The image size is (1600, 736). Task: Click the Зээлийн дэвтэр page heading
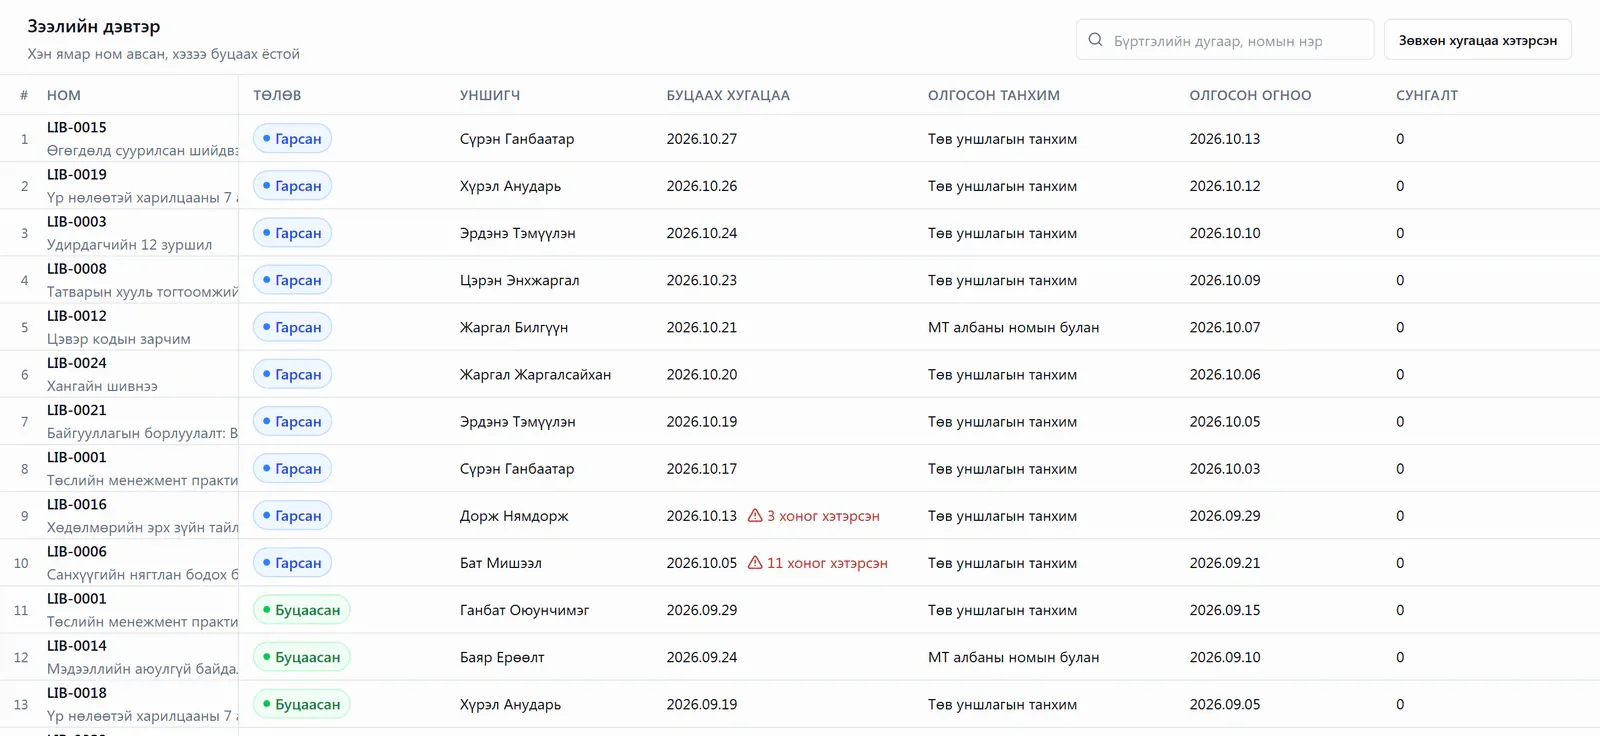click(94, 27)
